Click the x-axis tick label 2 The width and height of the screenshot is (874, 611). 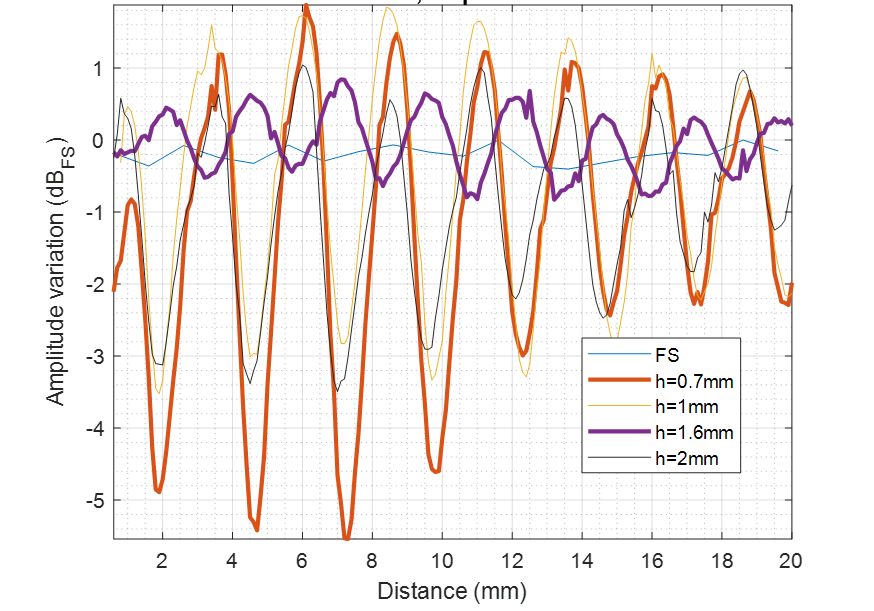point(162,559)
